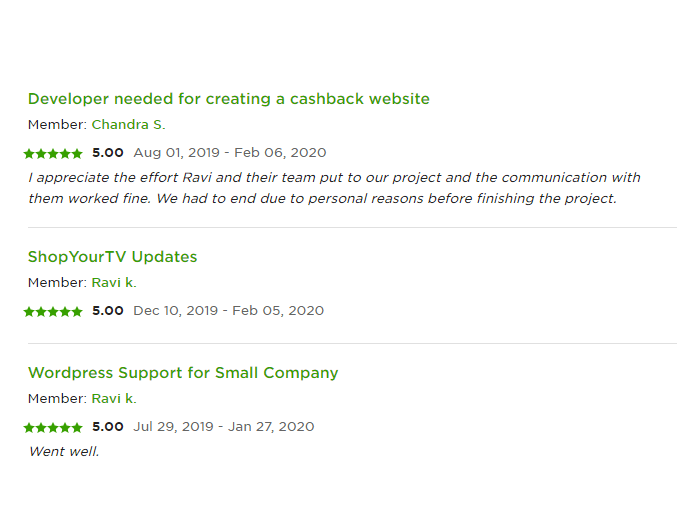Click first star of the cashback review rating
Viewport: 677px width, 531px height.
[29, 153]
